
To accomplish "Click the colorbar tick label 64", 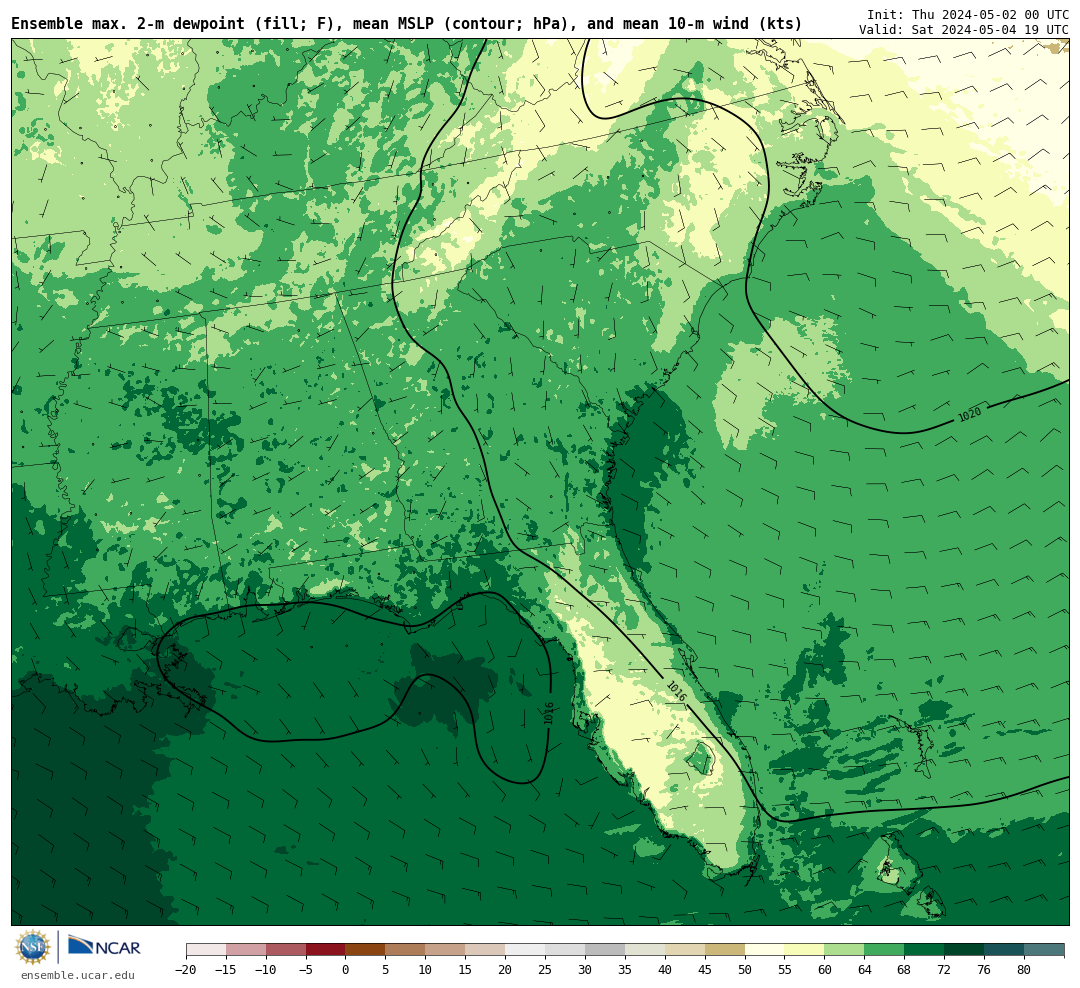I will pyautogui.click(x=865, y=970).
